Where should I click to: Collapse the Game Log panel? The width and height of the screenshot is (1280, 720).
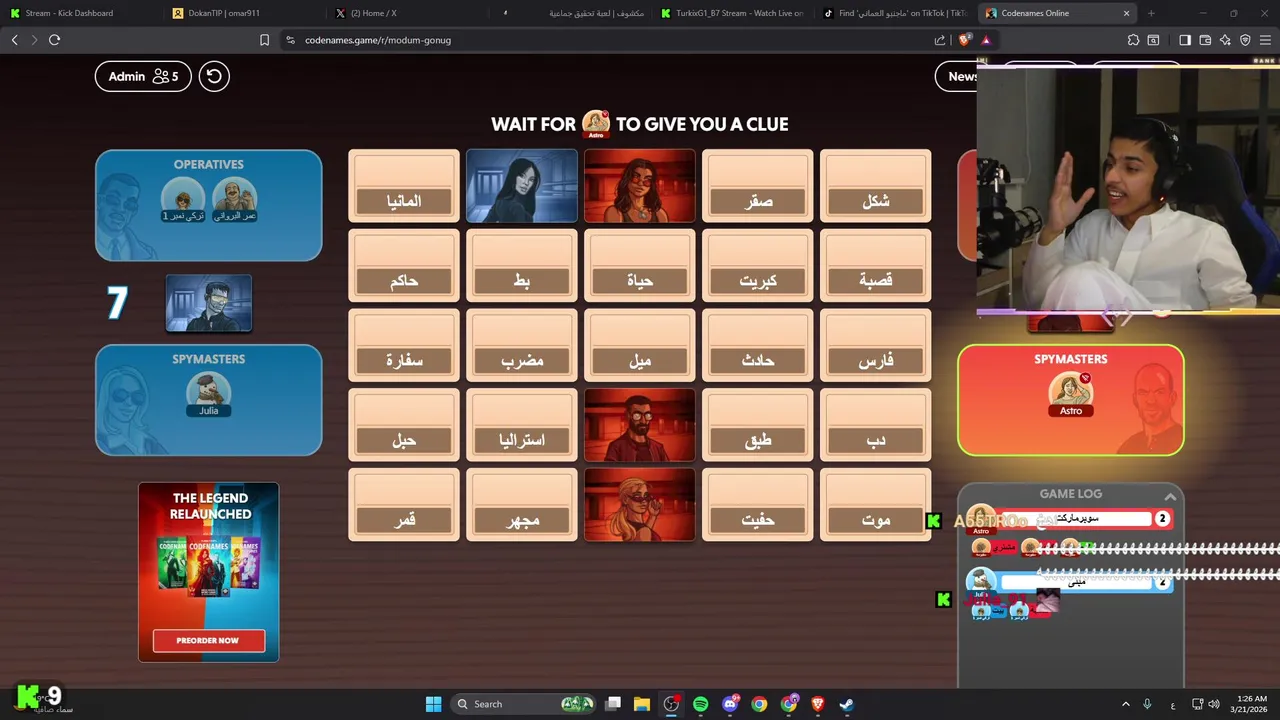1170,496
